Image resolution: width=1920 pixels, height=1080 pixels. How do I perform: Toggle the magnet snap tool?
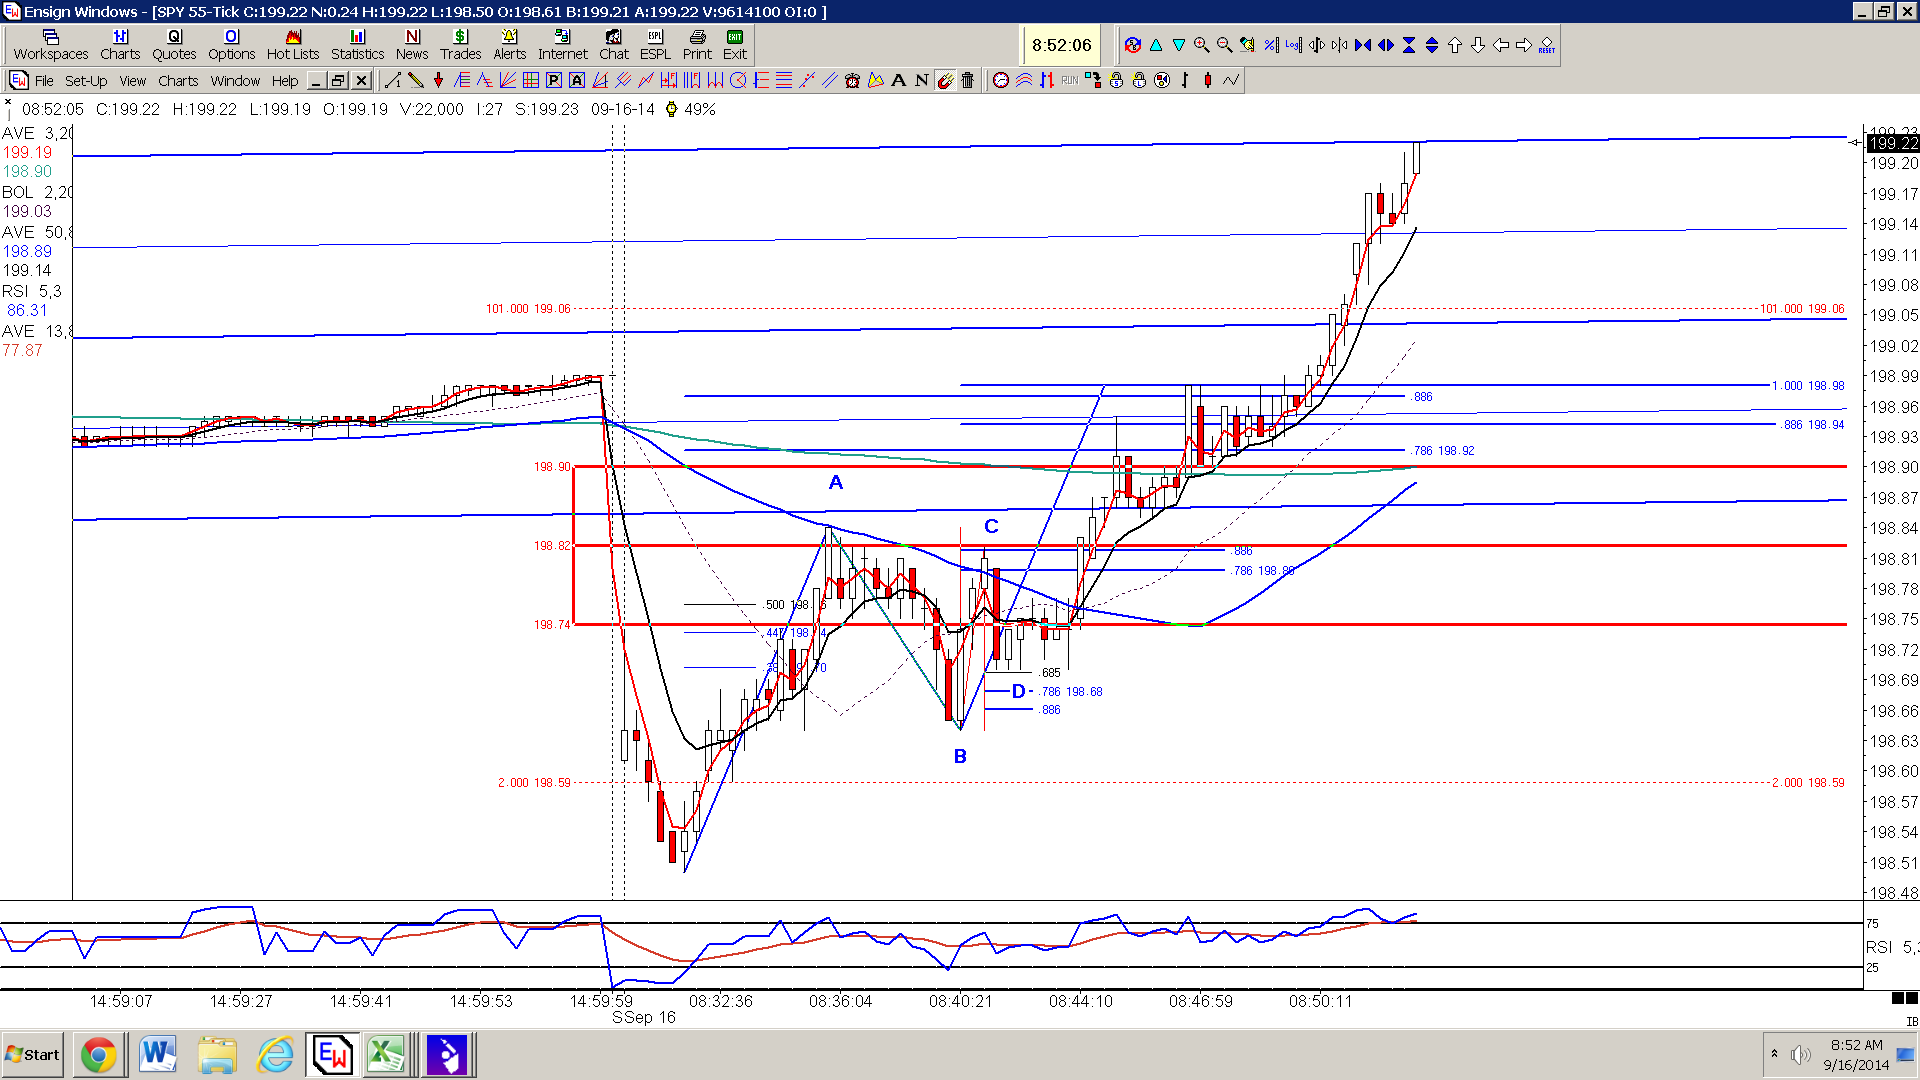tap(945, 80)
